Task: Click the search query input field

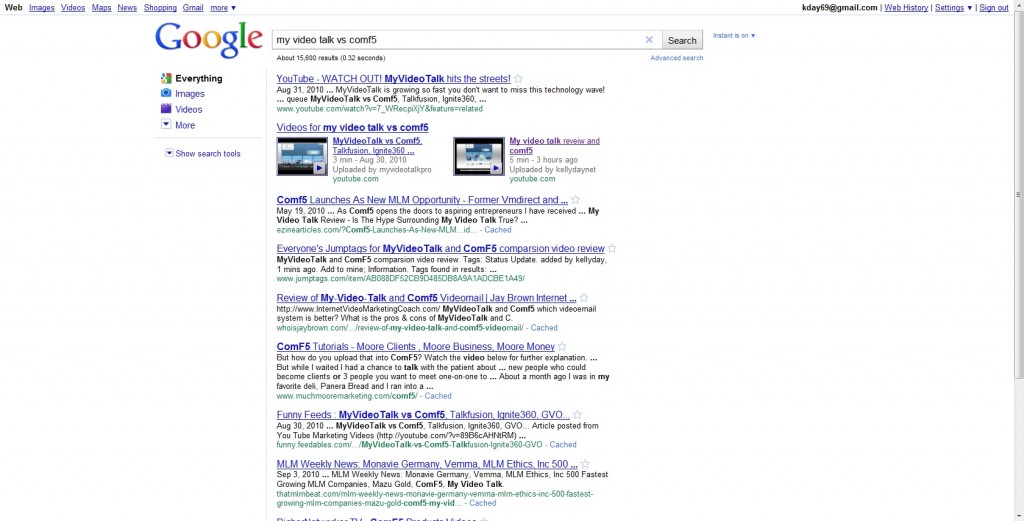Action: [457, 40]
